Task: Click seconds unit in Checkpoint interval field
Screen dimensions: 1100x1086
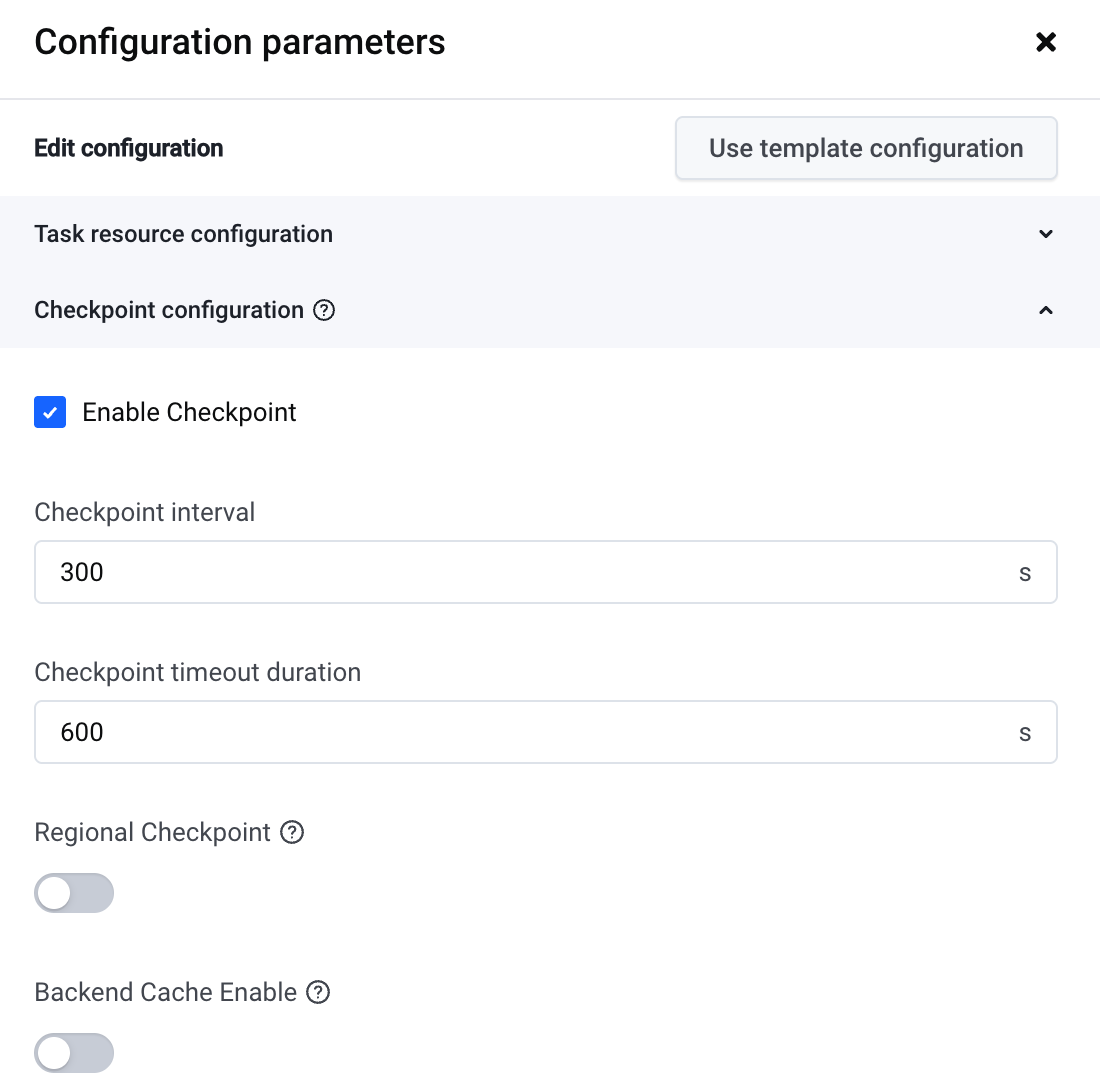Action: pyautogui.click(x=1025, y=573)
